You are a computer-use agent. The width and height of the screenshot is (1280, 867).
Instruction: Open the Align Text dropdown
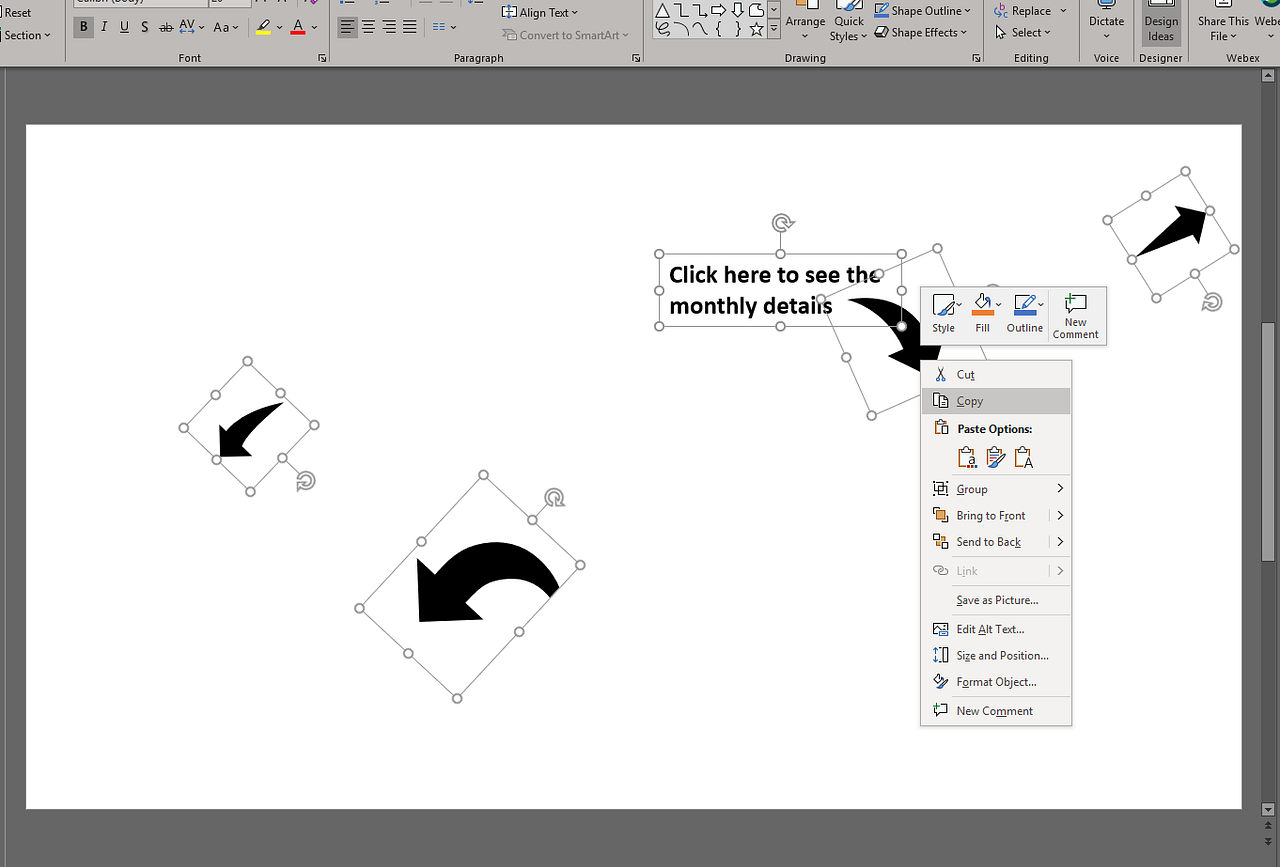click(x=540, y=12)
